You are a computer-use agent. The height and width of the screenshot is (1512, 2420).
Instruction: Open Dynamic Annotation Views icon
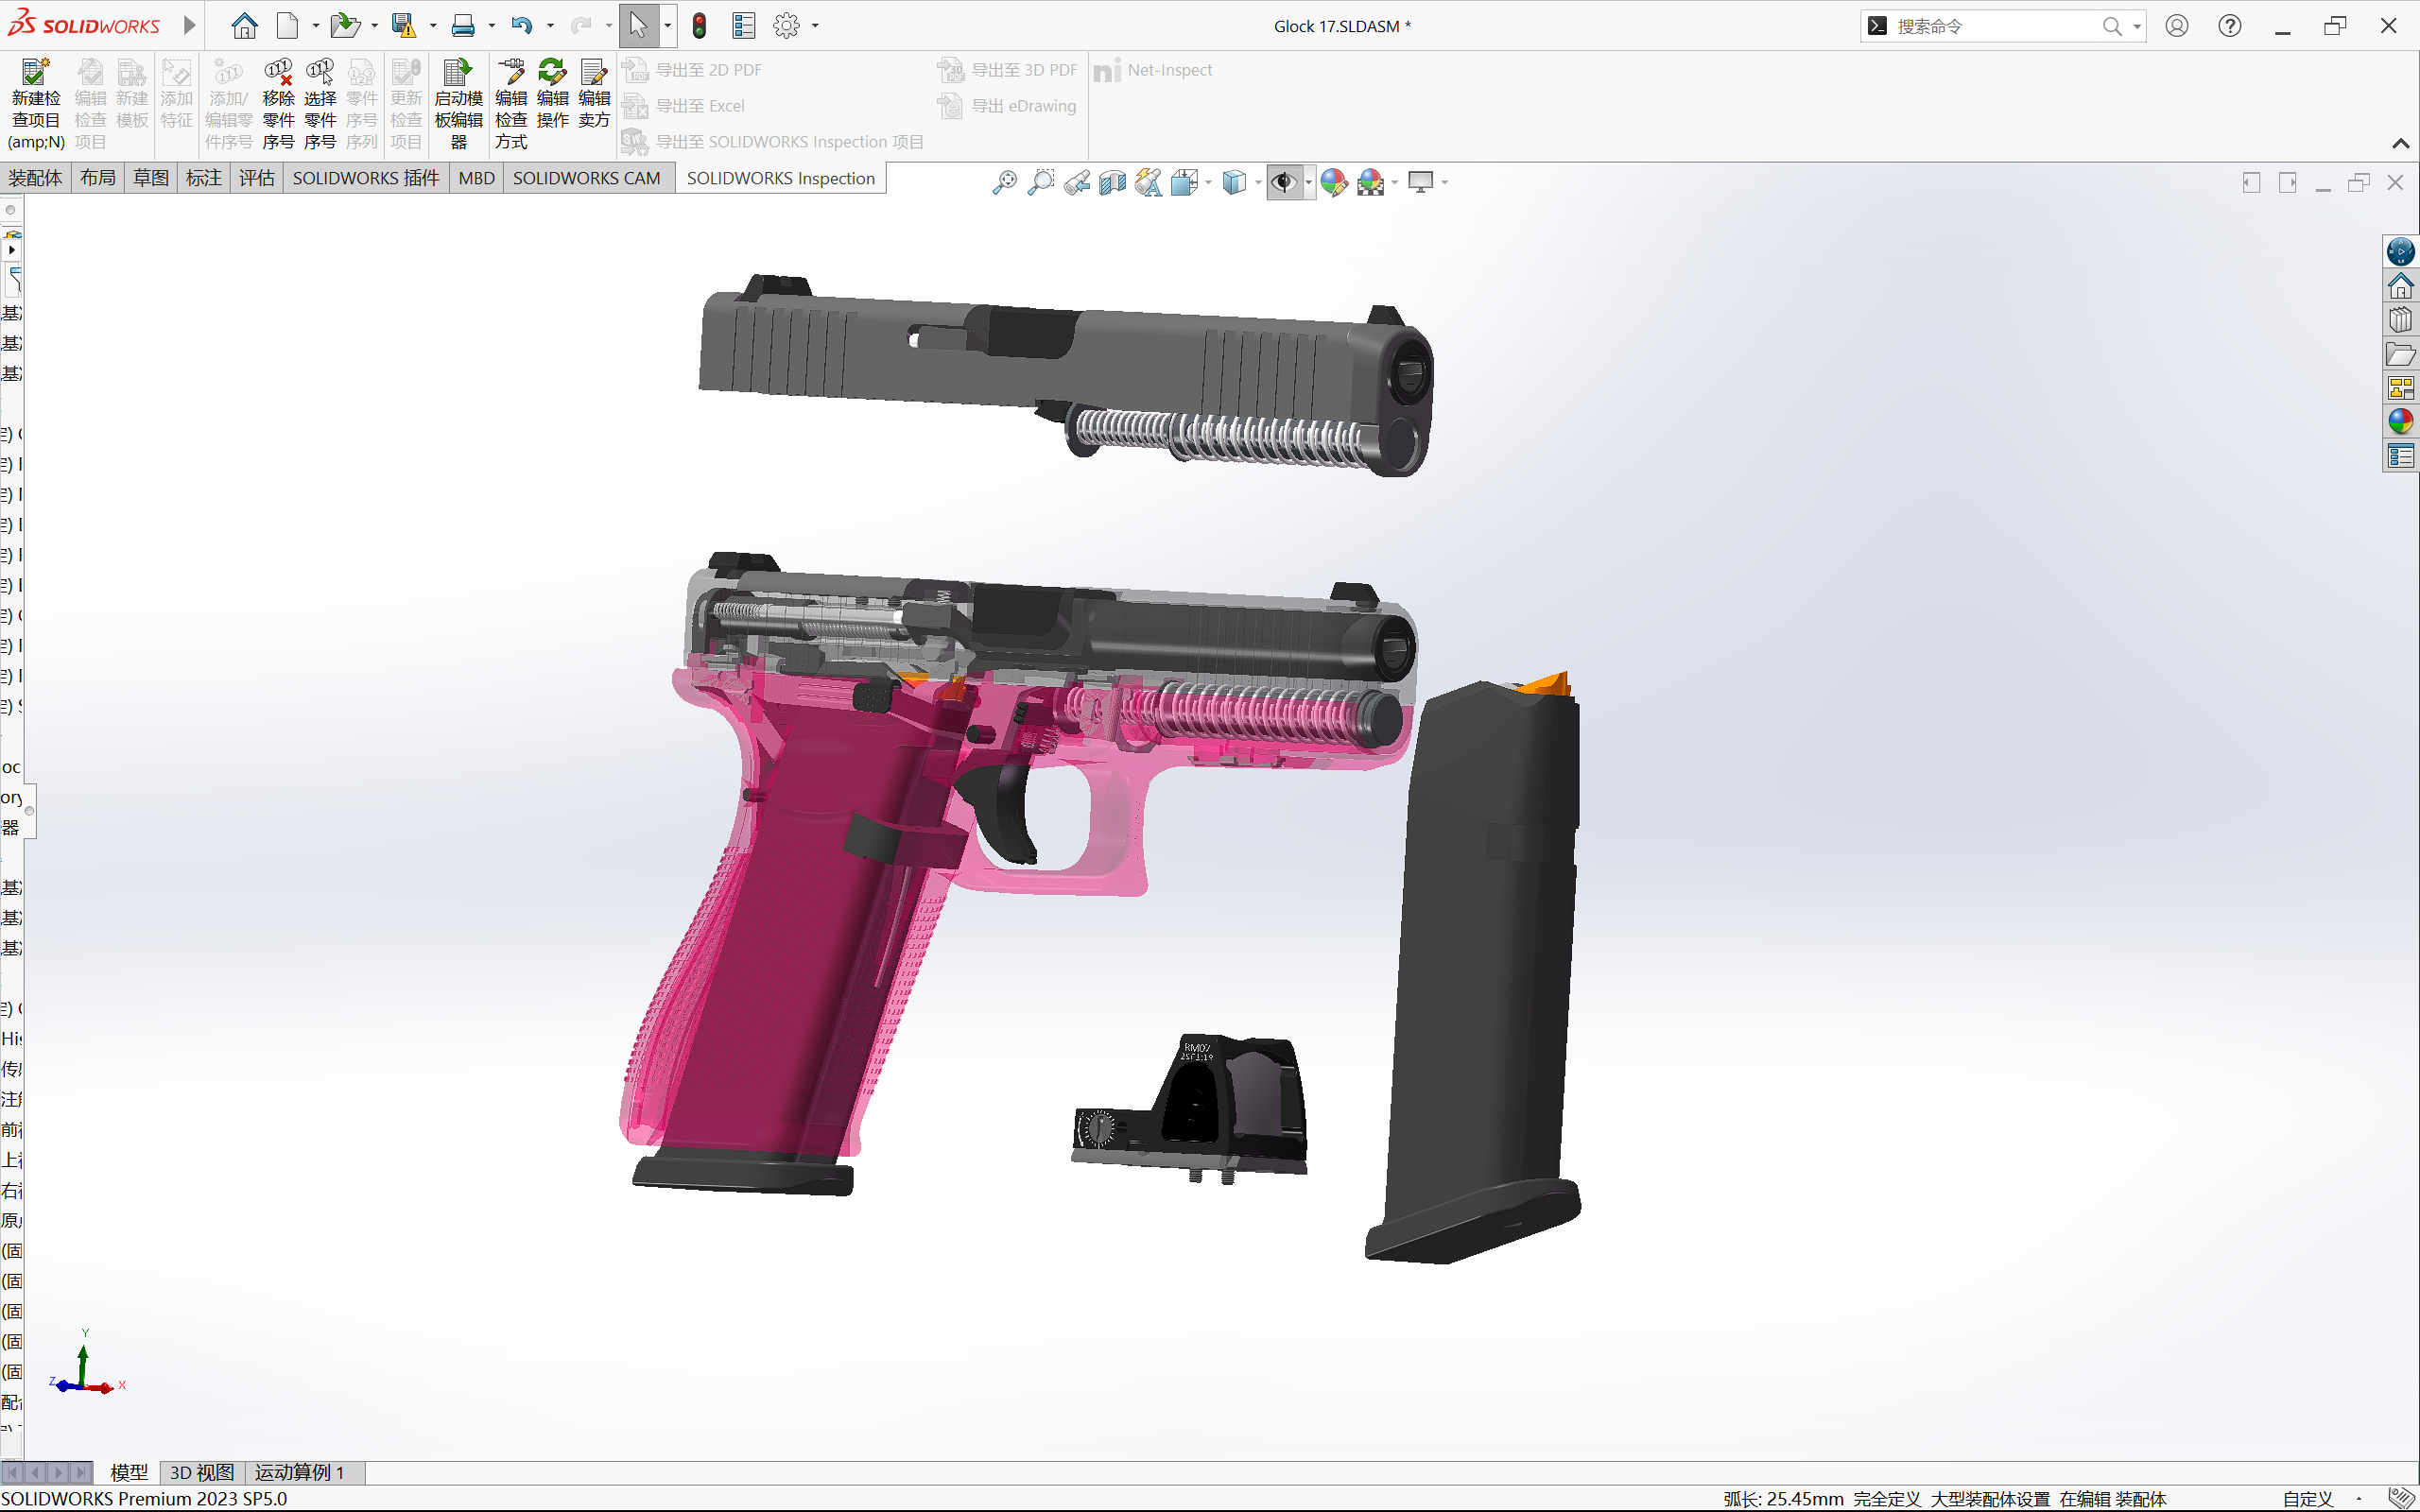(1148, 182)
